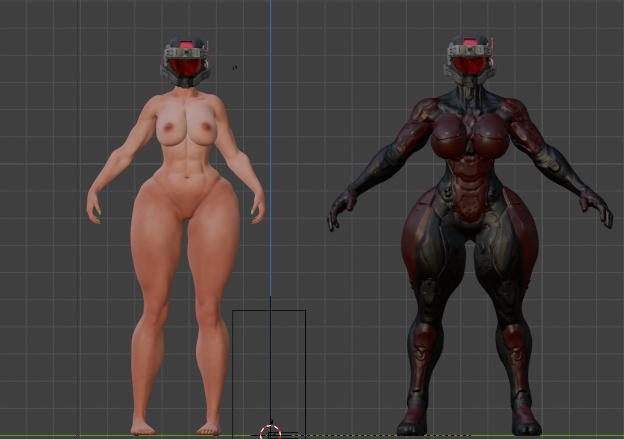This screenshot has height=439, width=624.
Task: Select the armored character's right-side gauntlet hand
Action: pos(597,206)
